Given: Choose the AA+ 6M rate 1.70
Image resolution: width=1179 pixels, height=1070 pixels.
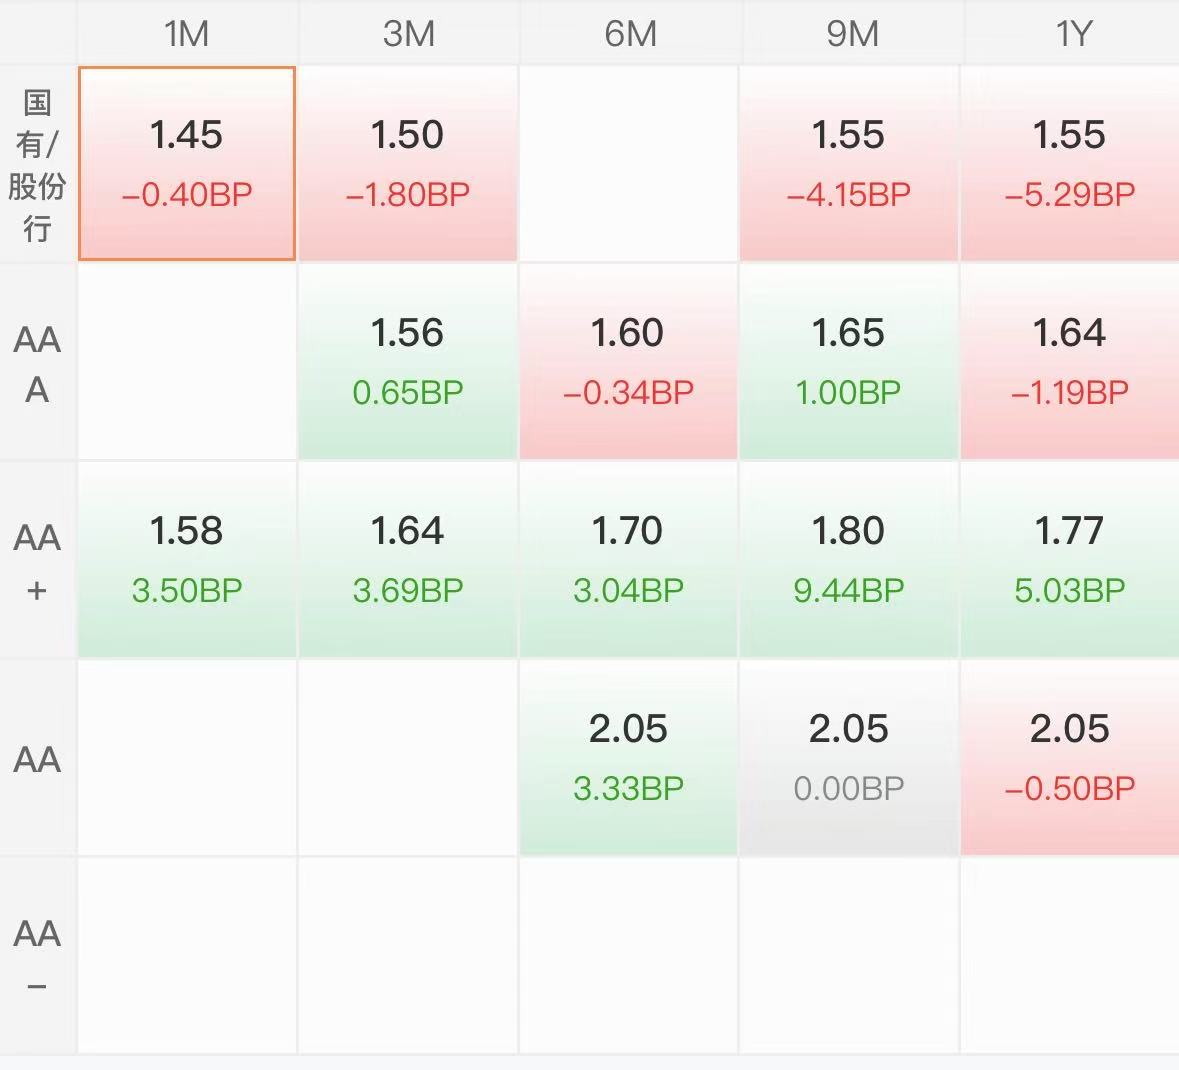Looking at the screenshot, I should (628, 559).
